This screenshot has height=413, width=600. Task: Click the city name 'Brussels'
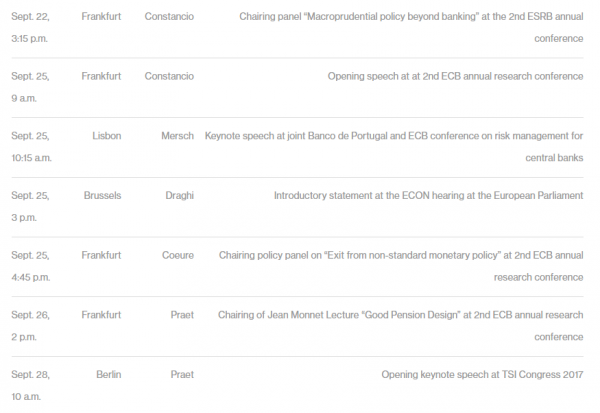point(103,196)
